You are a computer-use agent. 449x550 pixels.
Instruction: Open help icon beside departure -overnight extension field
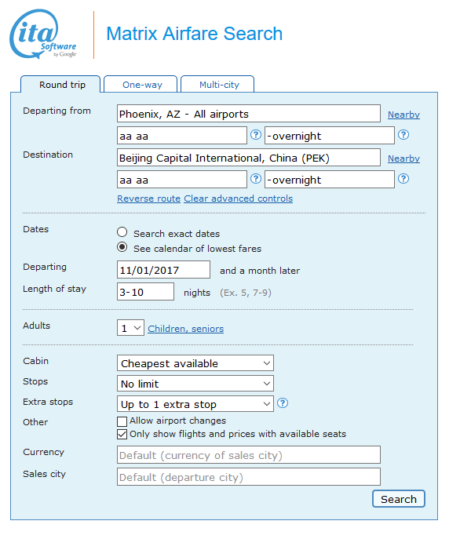tap(403, 135)
